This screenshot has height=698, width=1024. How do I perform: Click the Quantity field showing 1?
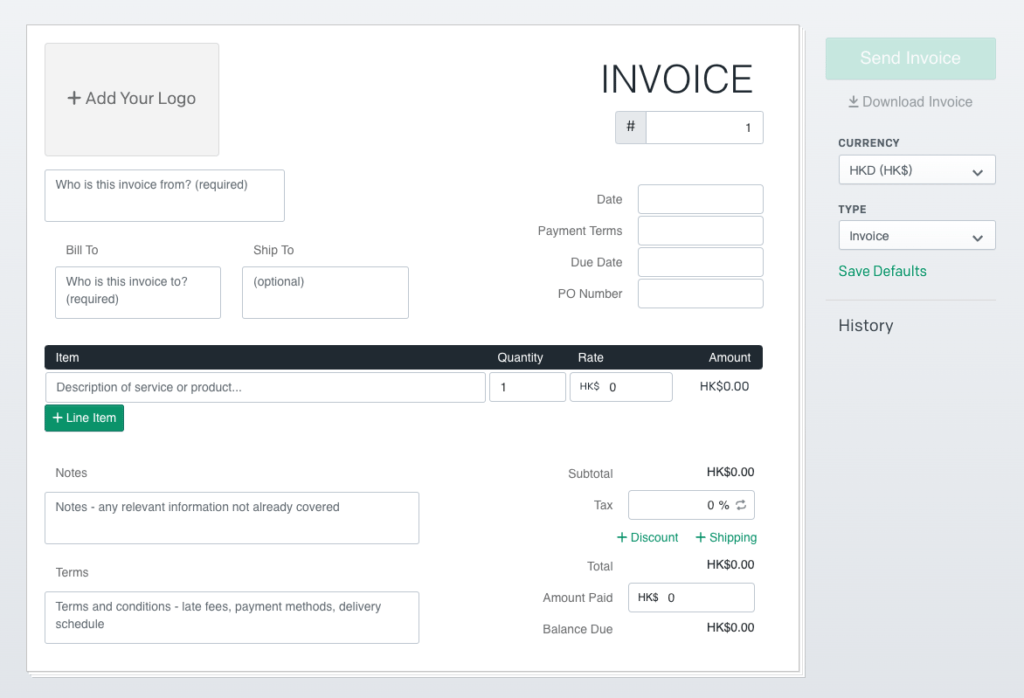[527, 387]
